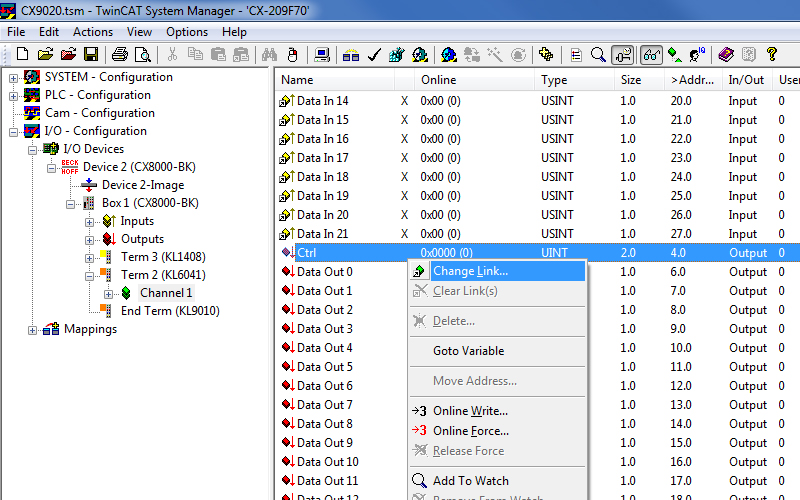Click the New document toolbar icon
Screen dimensions: 800x500
click(22, 54)
